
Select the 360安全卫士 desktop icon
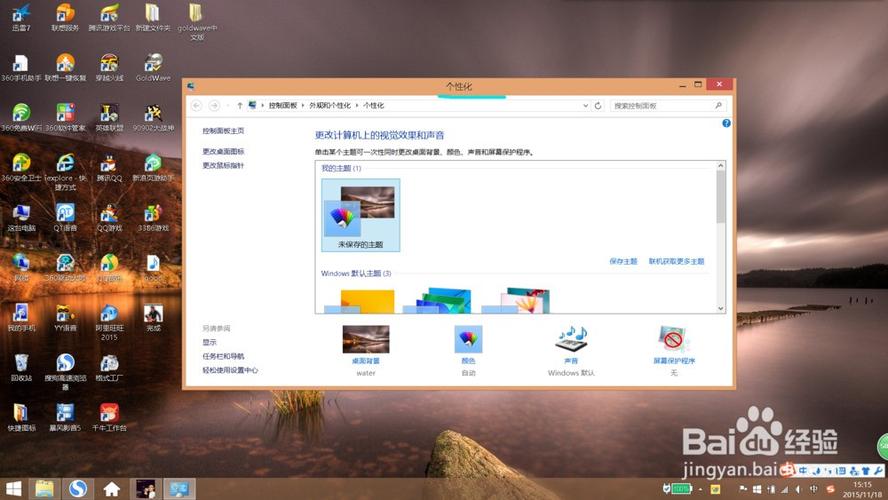pyautogui.click(x=21, y=168)
